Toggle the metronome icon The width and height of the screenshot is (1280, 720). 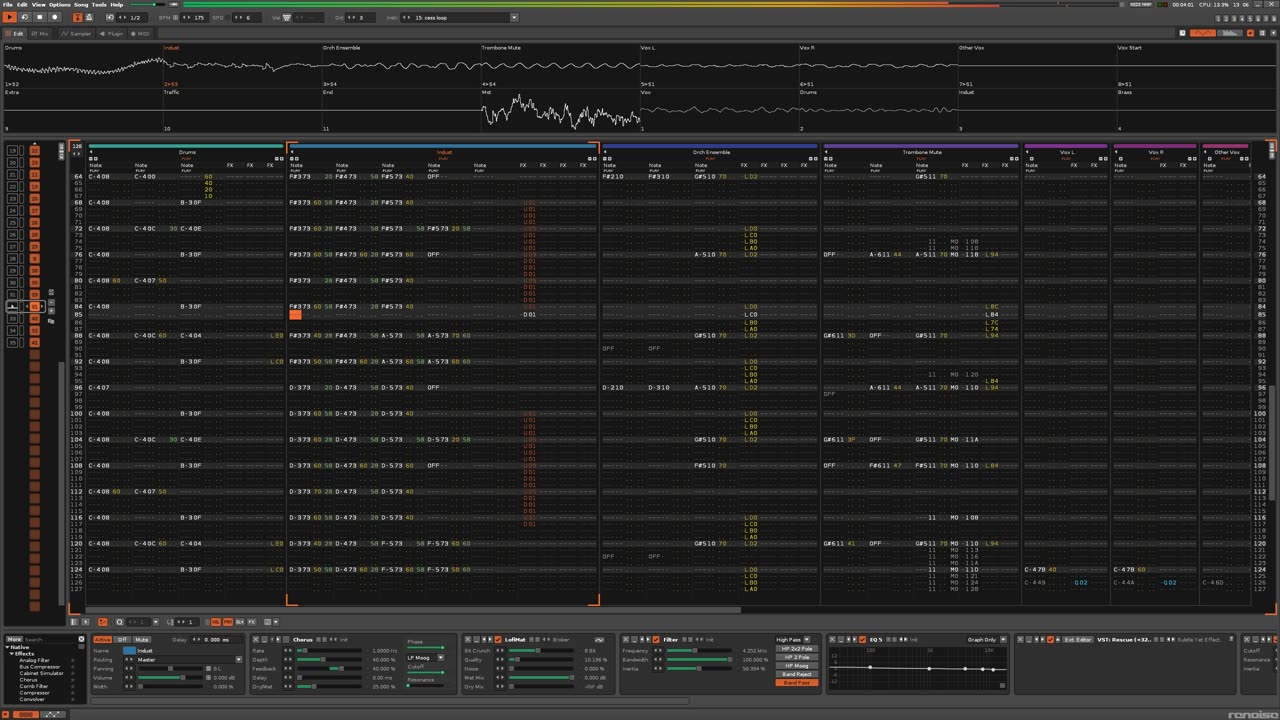(89, 17)
